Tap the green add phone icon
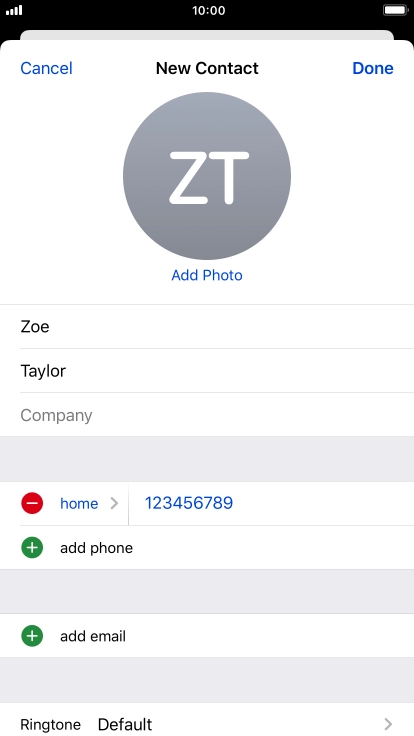 click(x=32, y=548)
